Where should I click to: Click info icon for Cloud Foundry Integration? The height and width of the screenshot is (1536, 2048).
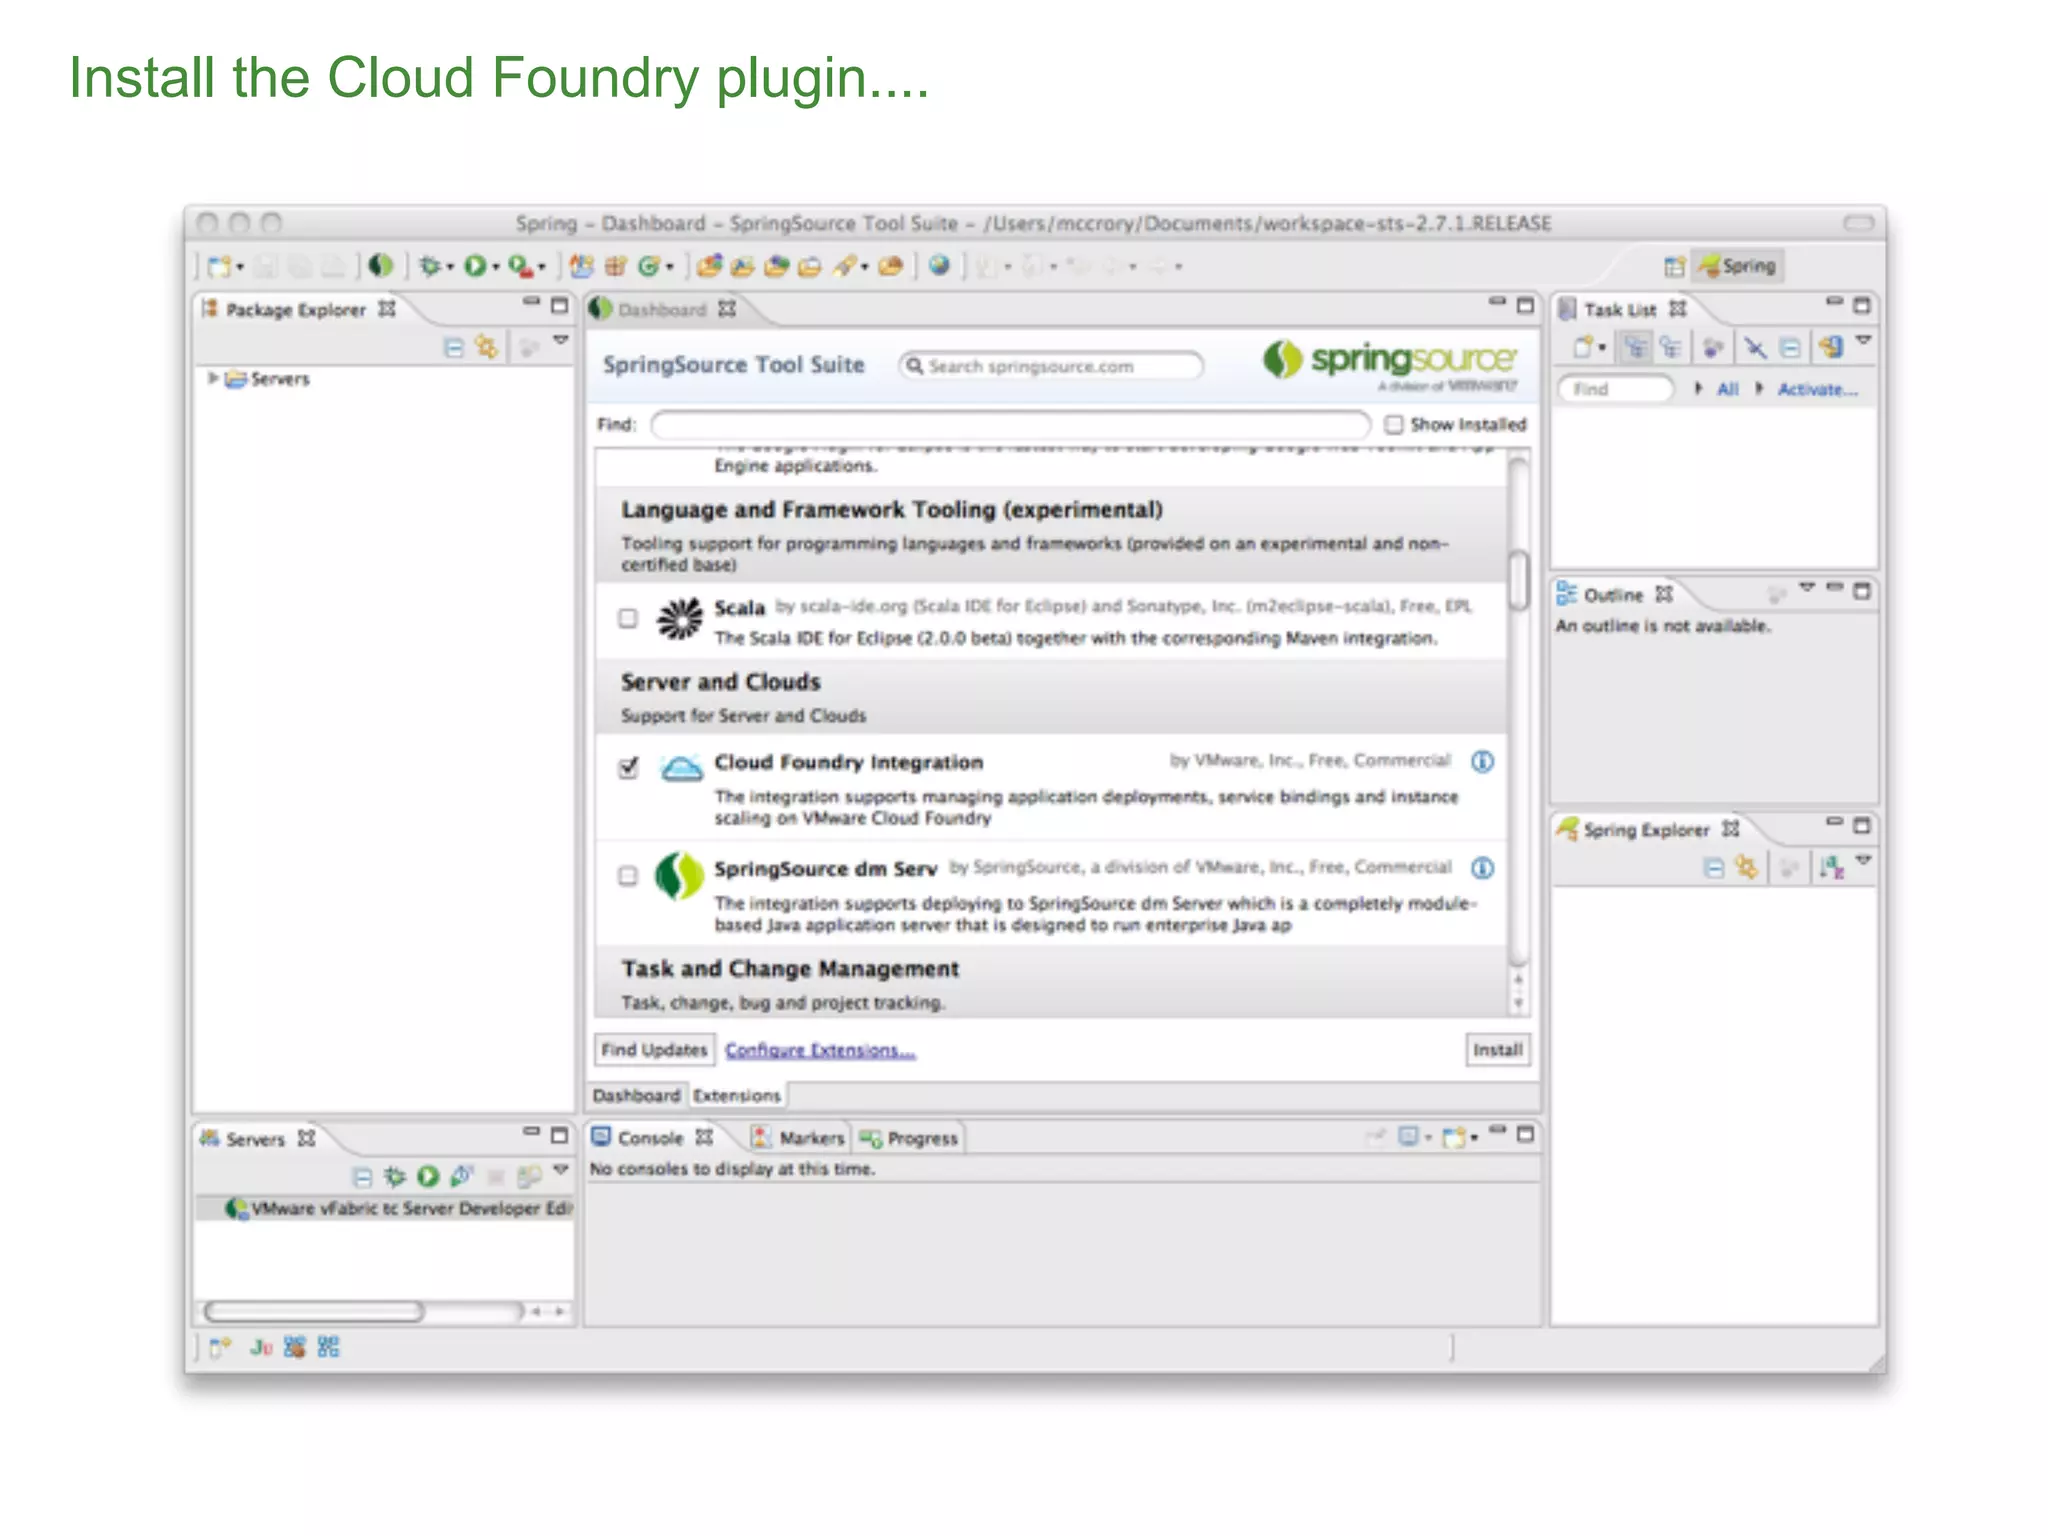pyautogui.click(x=1482, y=762)
